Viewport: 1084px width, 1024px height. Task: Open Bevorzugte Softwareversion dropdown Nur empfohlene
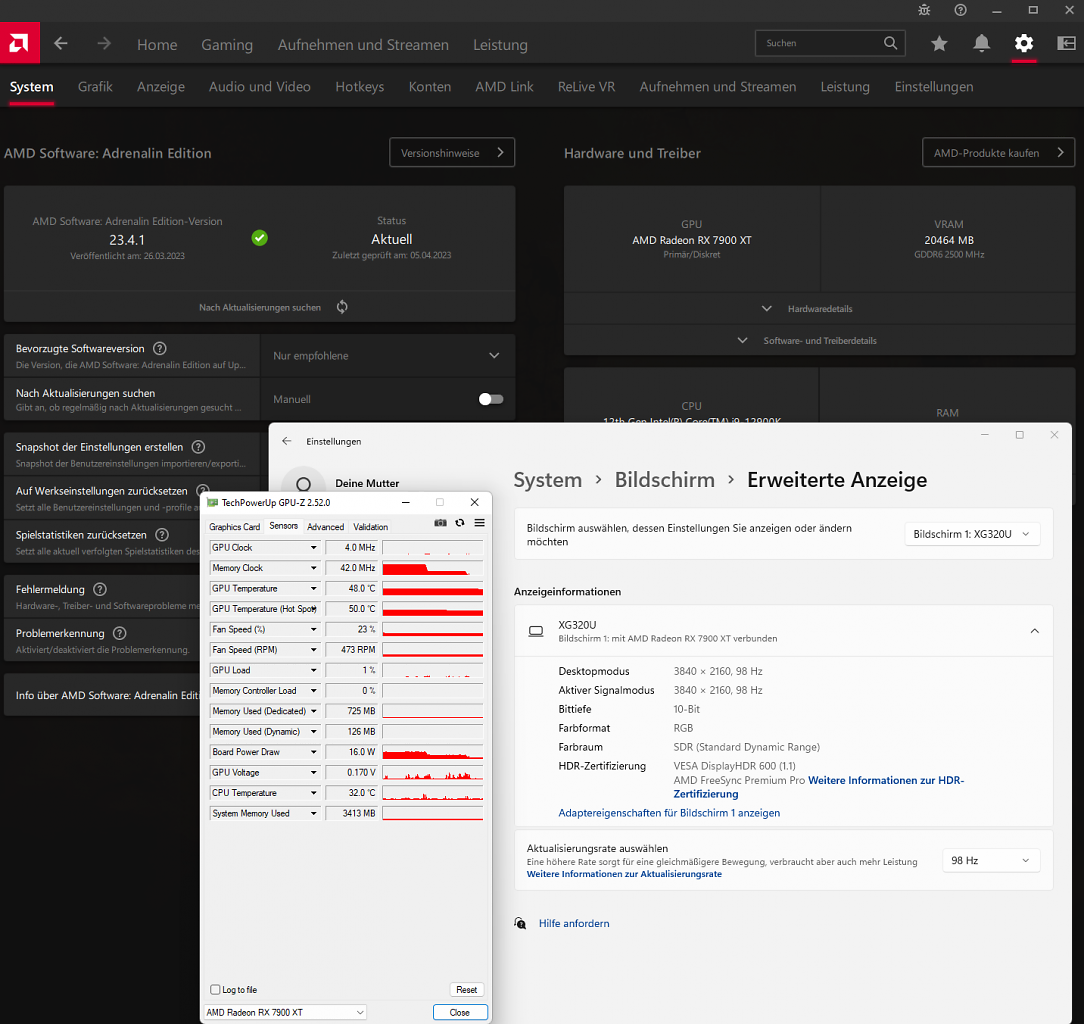coord(387,355)
